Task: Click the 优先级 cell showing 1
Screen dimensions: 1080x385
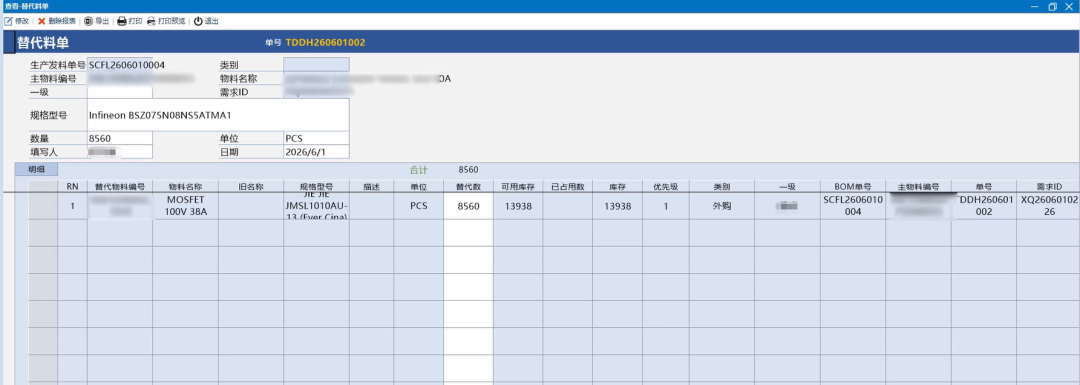Action: tap(665, 206)
